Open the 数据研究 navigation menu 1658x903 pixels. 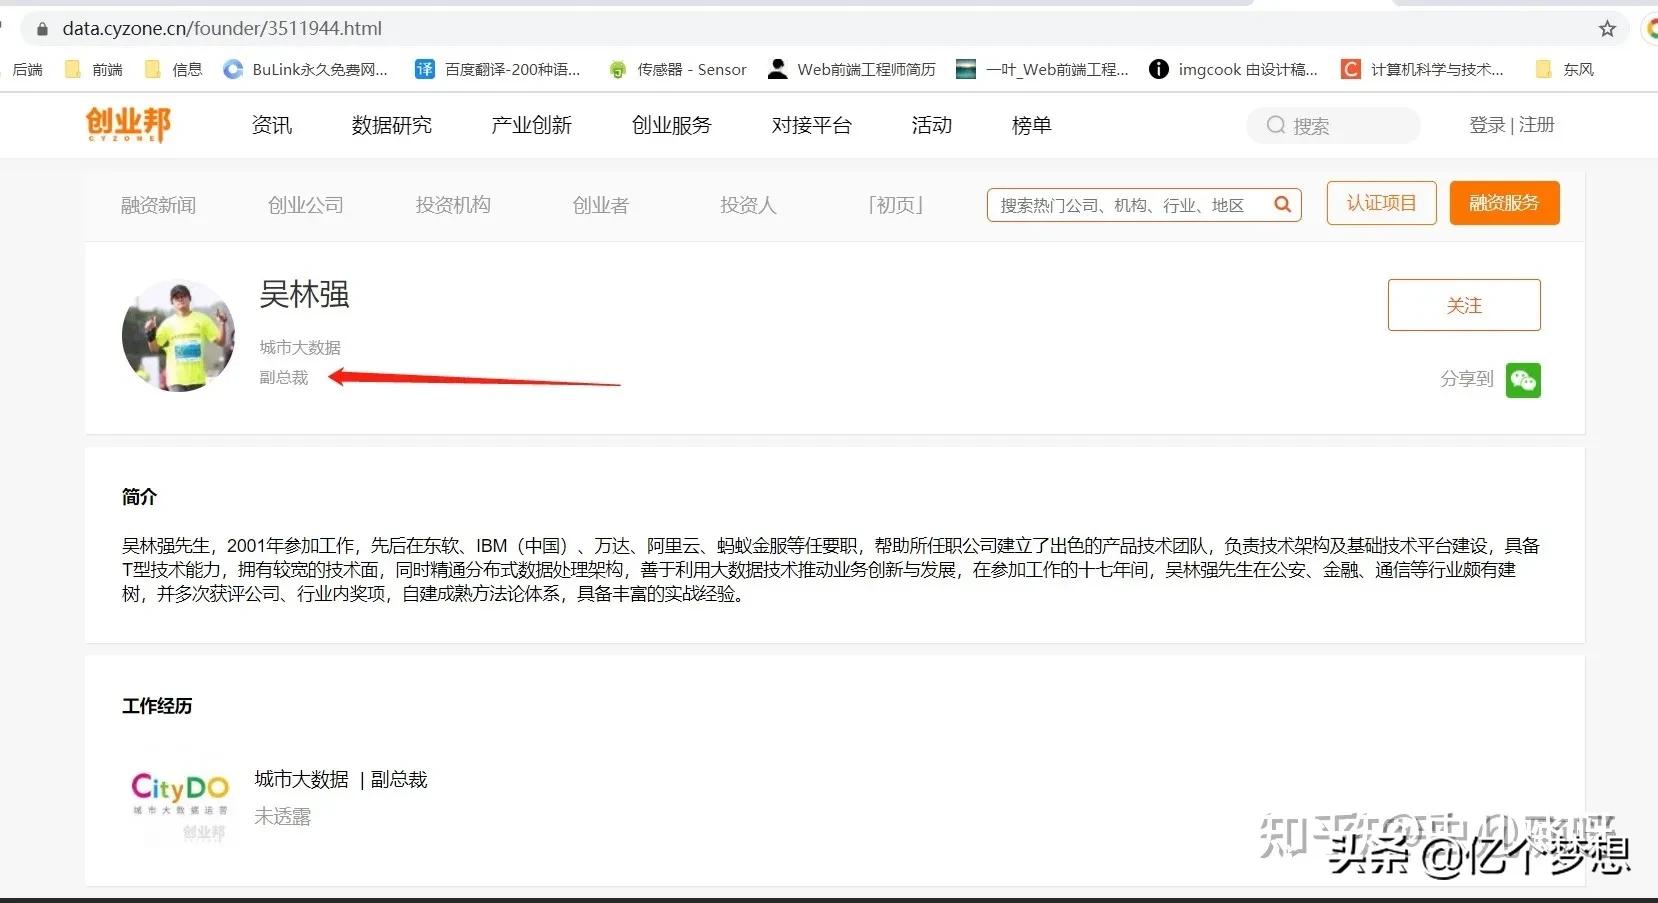(x=391, y=125)
